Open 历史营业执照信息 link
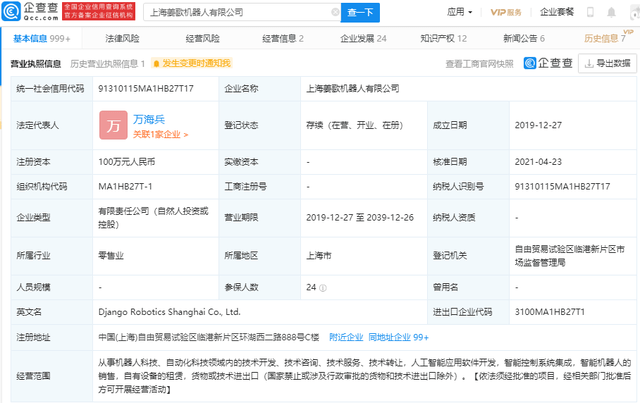Image resolution: width=640 pixels, height=403 pixels. (x=107, y=64)
